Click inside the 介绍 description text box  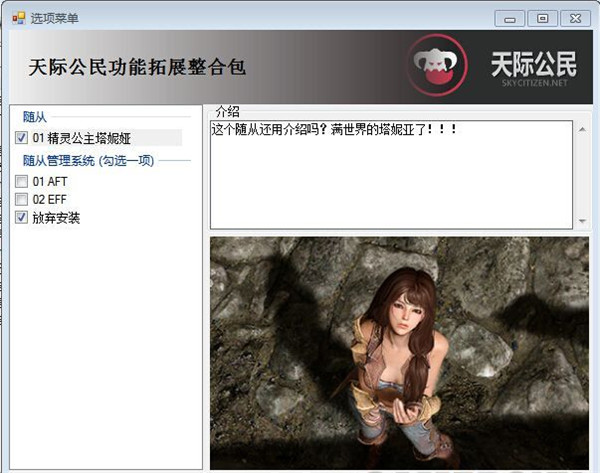pyautogui.click(x=391, y=175)
